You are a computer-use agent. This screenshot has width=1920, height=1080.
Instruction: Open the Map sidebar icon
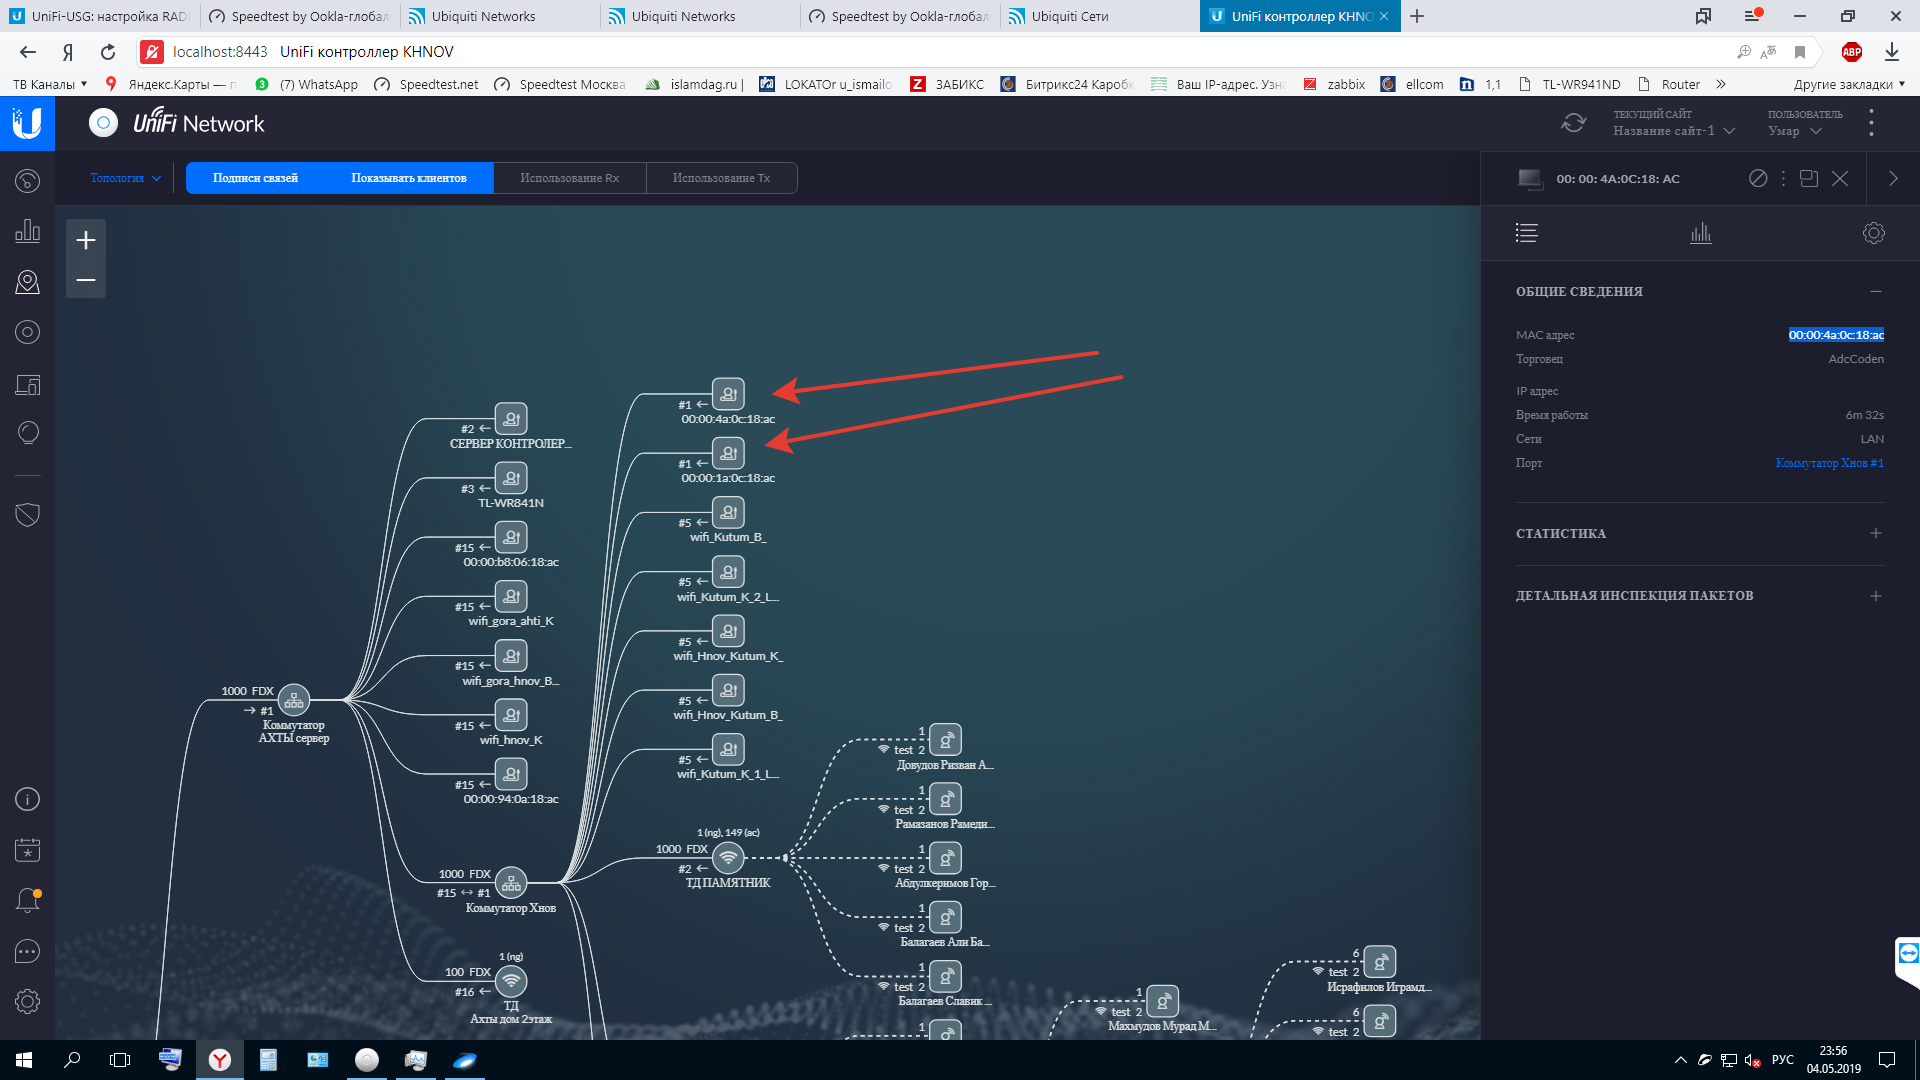(x=27, y=282)
